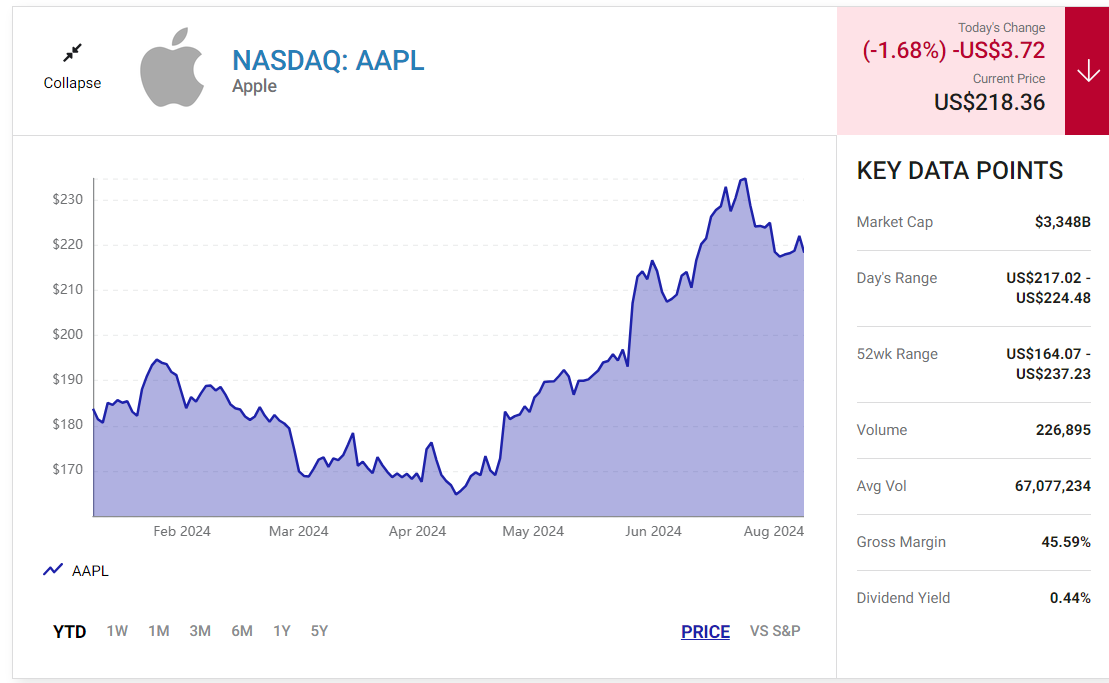Viewport: 1109px width, 683px height.
Task: Toggle the AAPL legend line icon
Action: click(x=53, y=570)
